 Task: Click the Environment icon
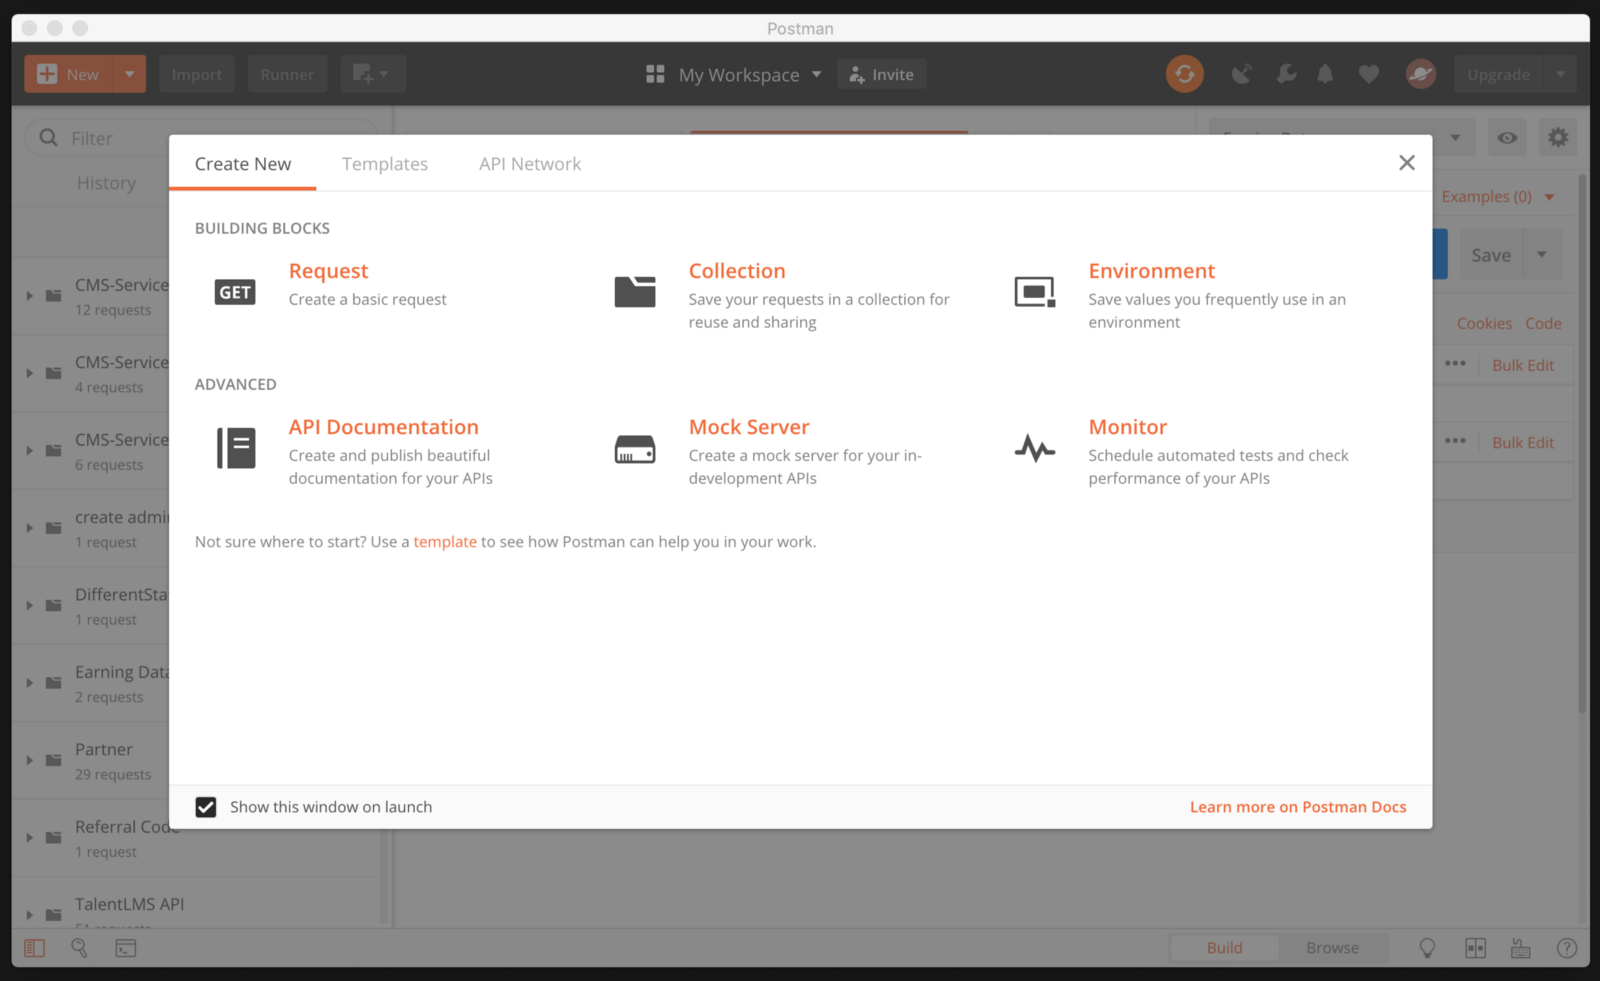tap(1034, 292)
